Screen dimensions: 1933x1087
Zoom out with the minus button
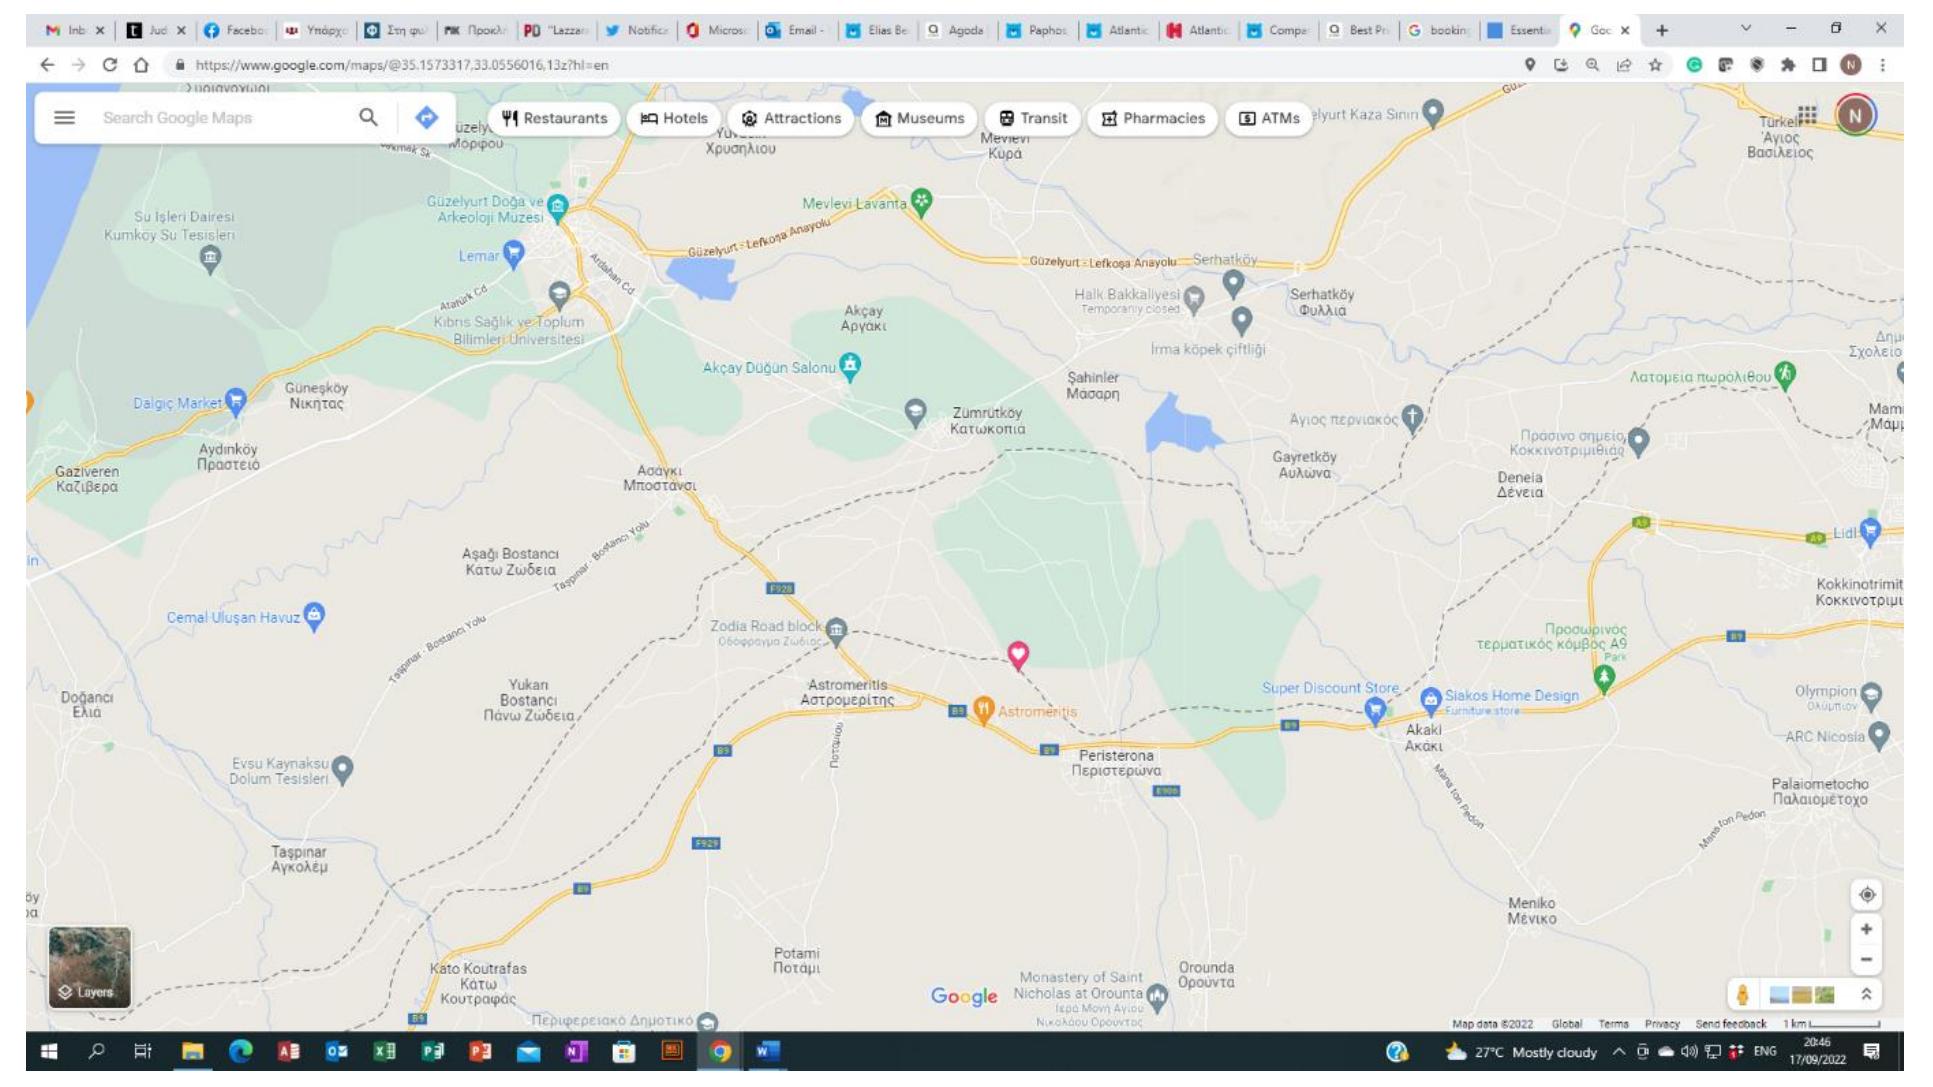(x=1866, y=961)
